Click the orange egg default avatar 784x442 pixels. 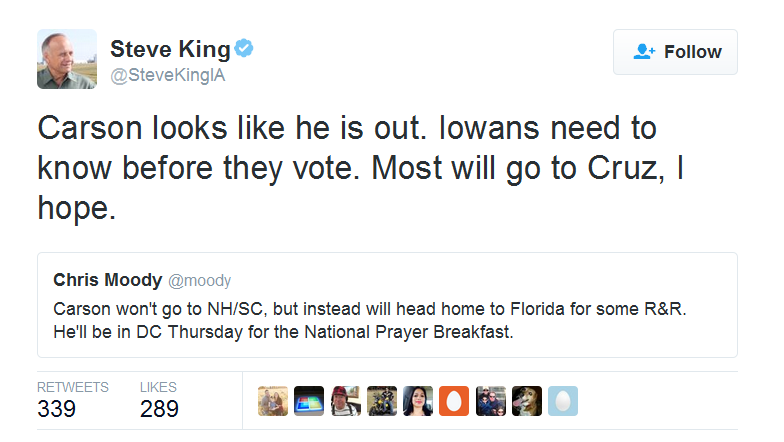(454, 401)
